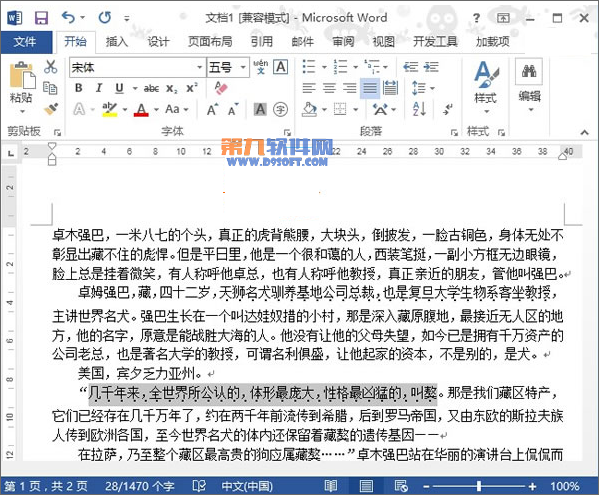Apply the enclosed character (字) icon

pos(281,110)
